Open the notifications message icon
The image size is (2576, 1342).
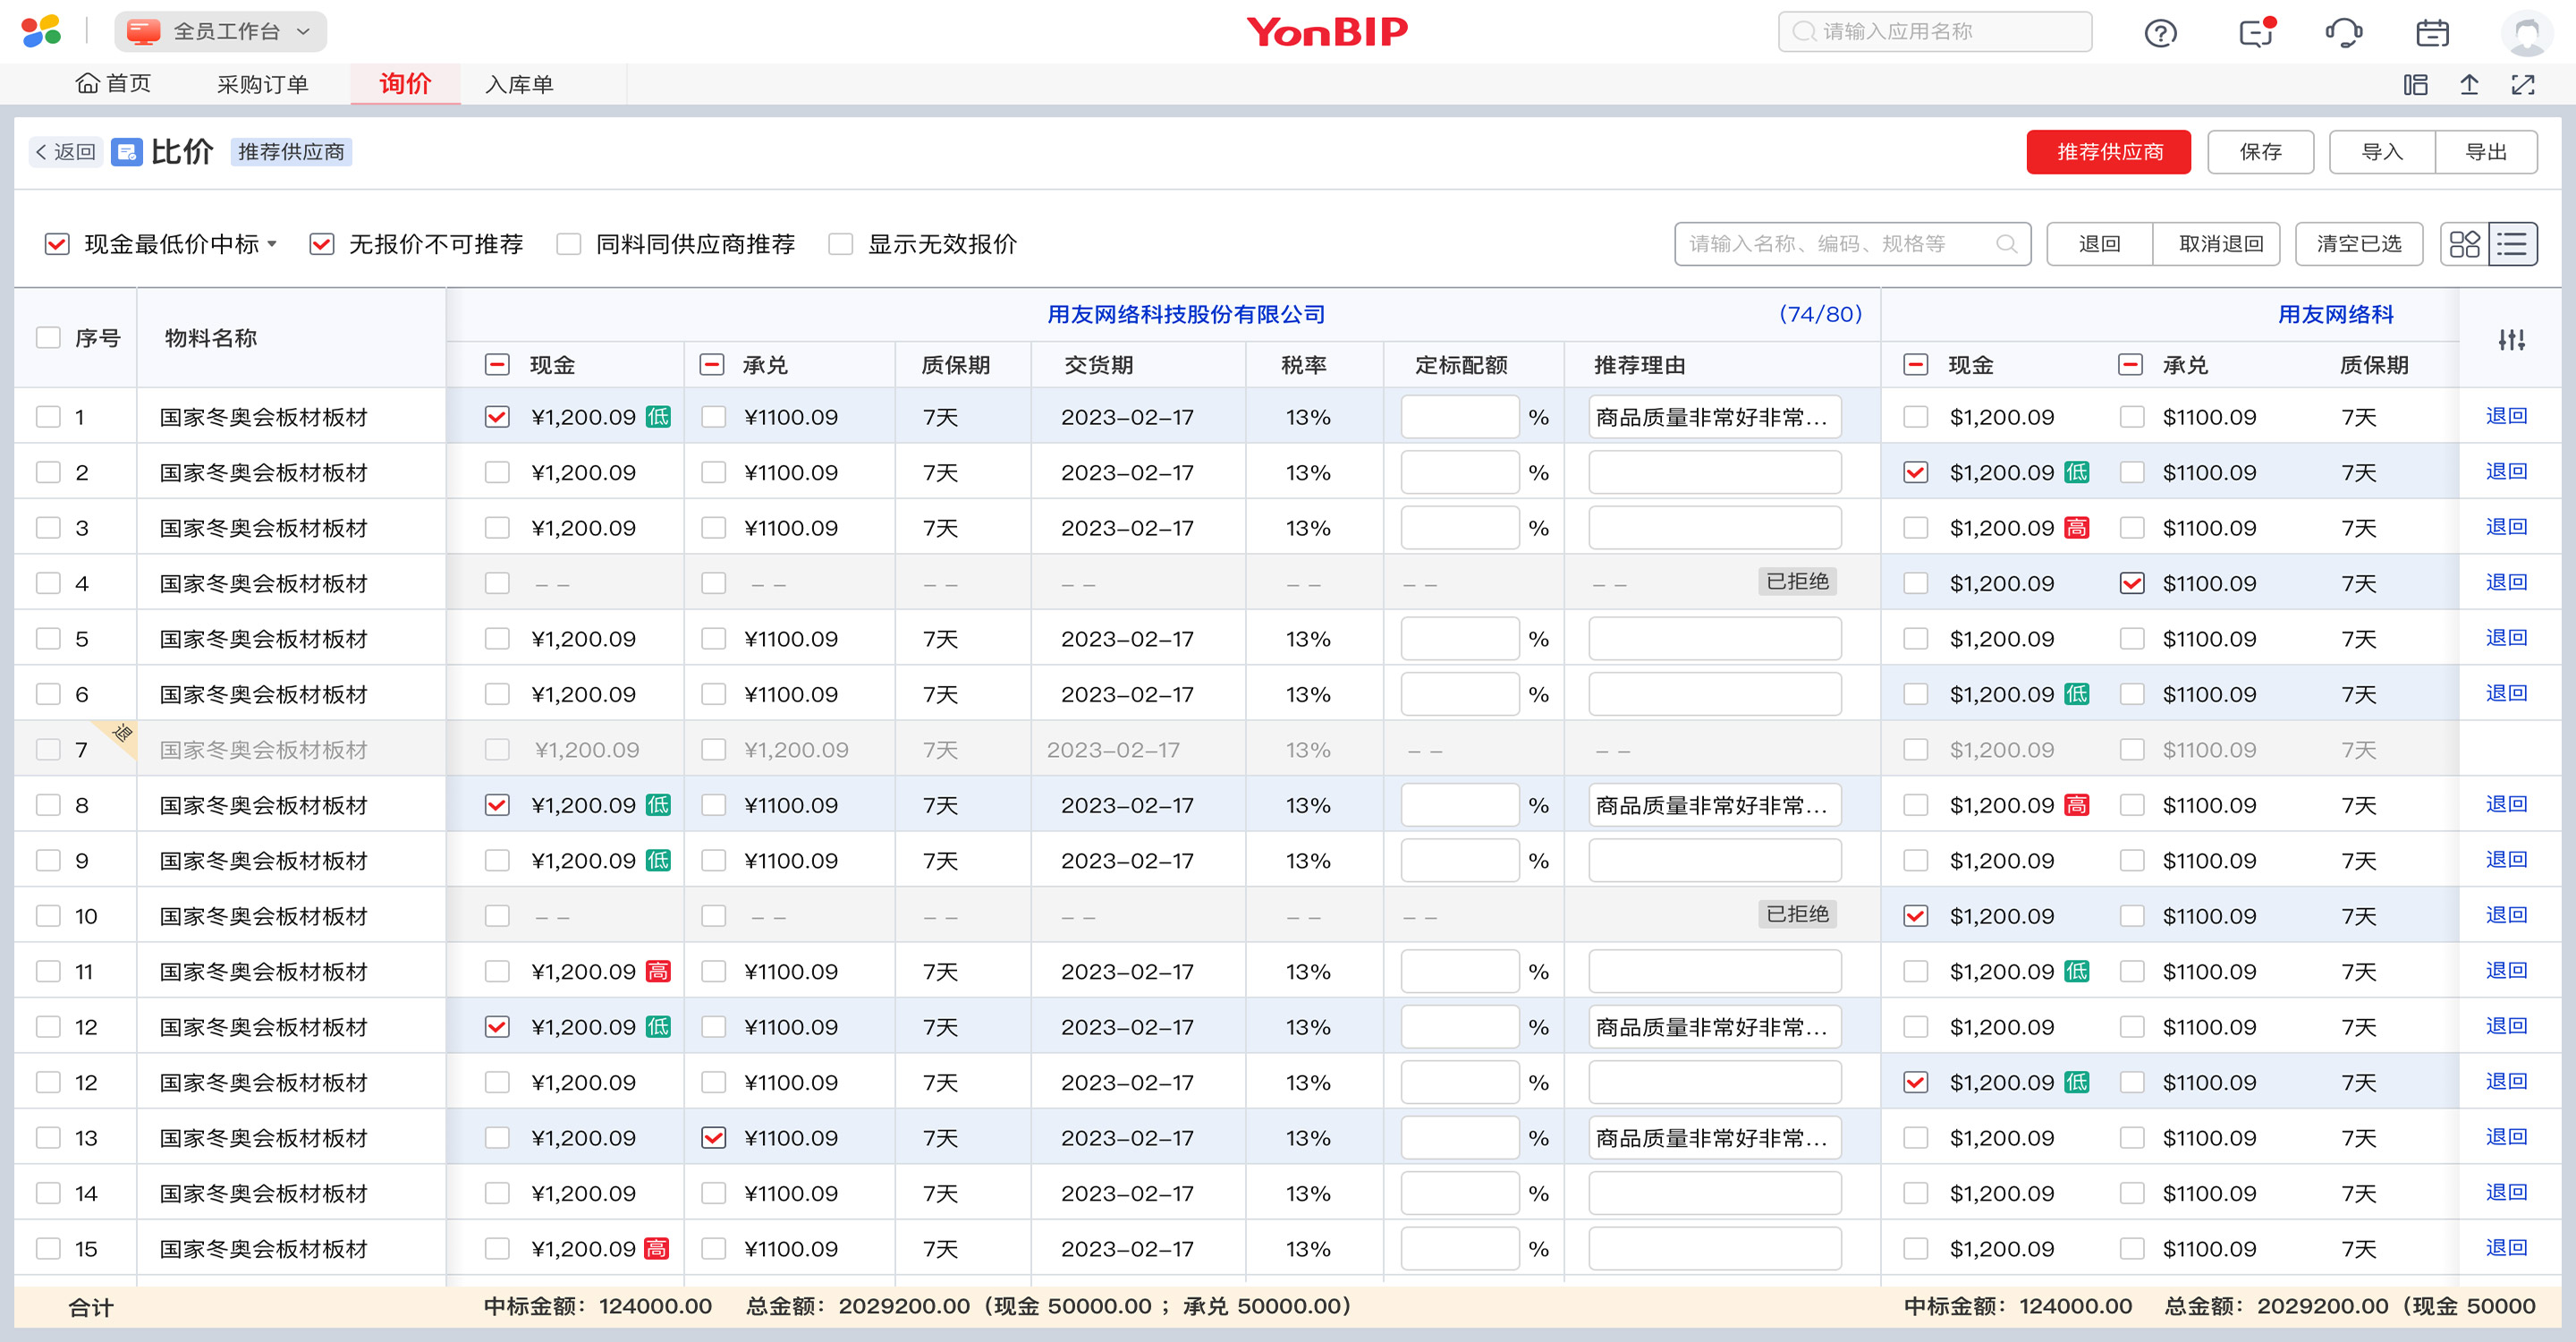[2255, 33]
